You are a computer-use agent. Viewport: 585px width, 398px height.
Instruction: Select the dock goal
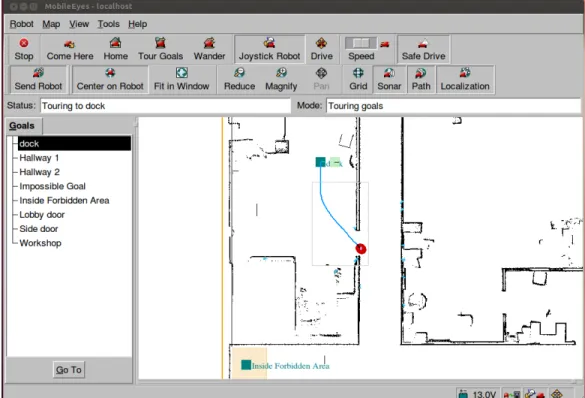click(74, 144)
